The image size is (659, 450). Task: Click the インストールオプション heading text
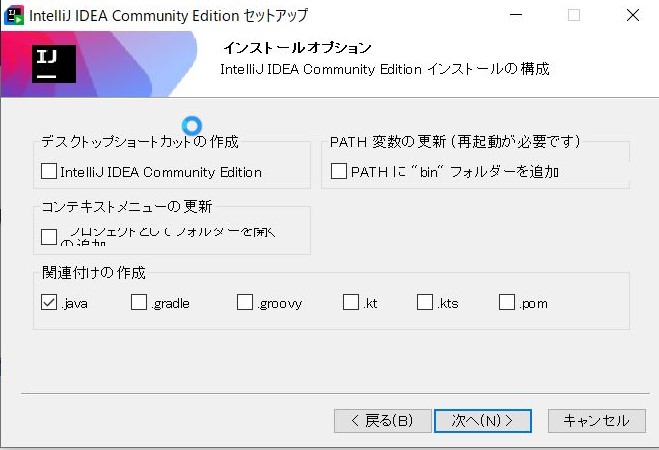click(297, 47)
